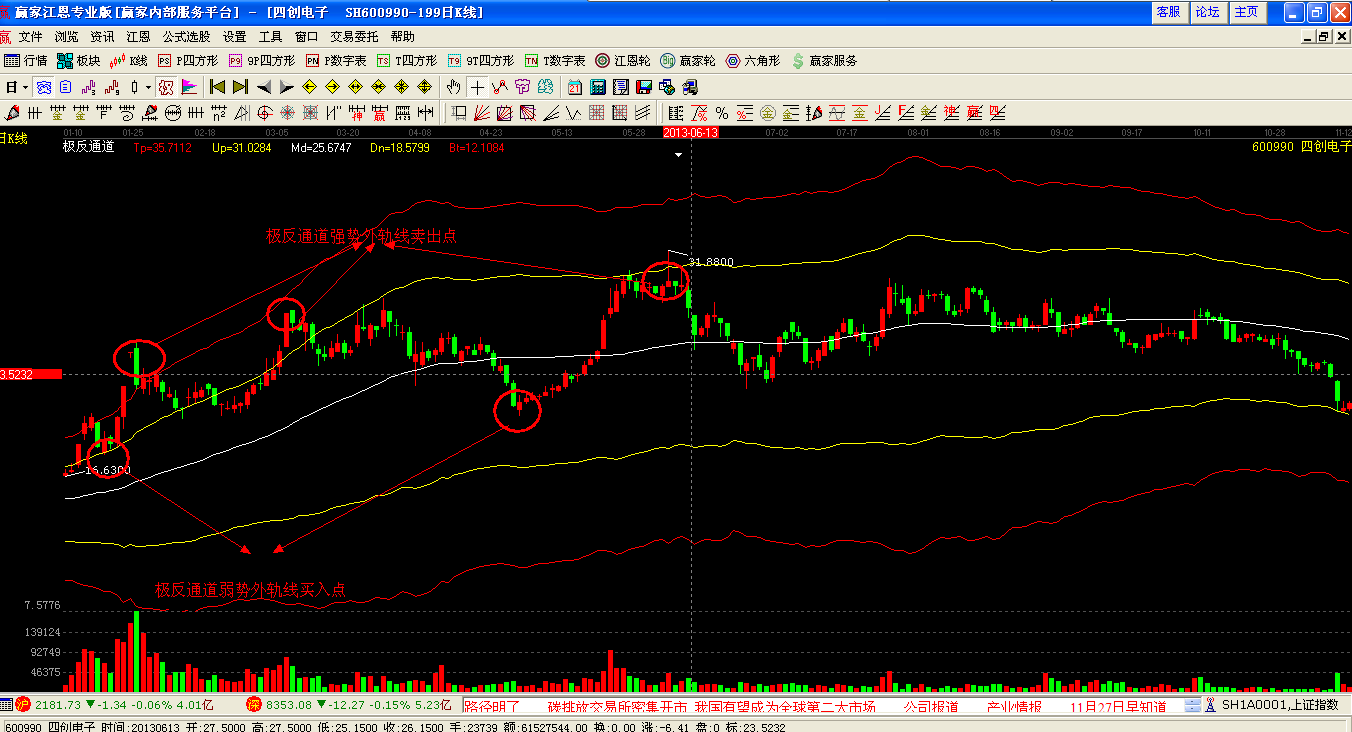Click the 客服 customer service button

(1168, 12)
